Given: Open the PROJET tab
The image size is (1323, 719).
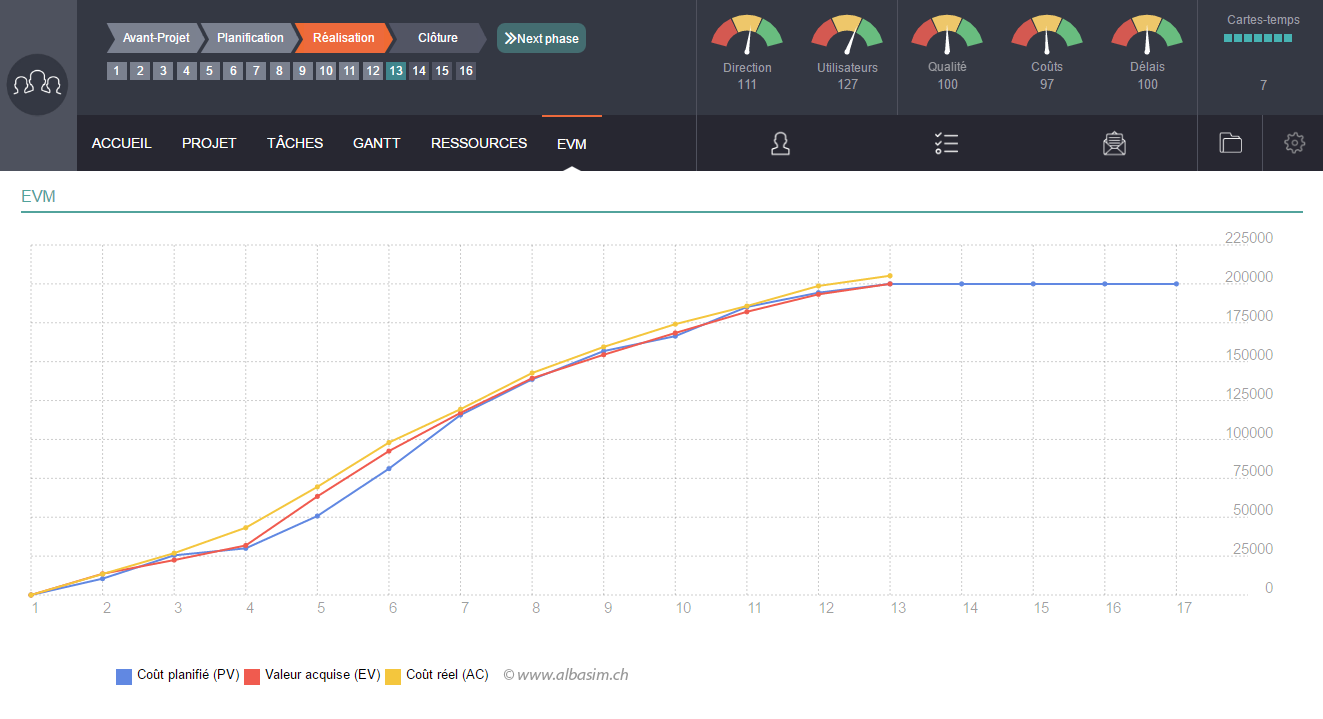Looking at the screenshot, I should [x=209, y=143].
